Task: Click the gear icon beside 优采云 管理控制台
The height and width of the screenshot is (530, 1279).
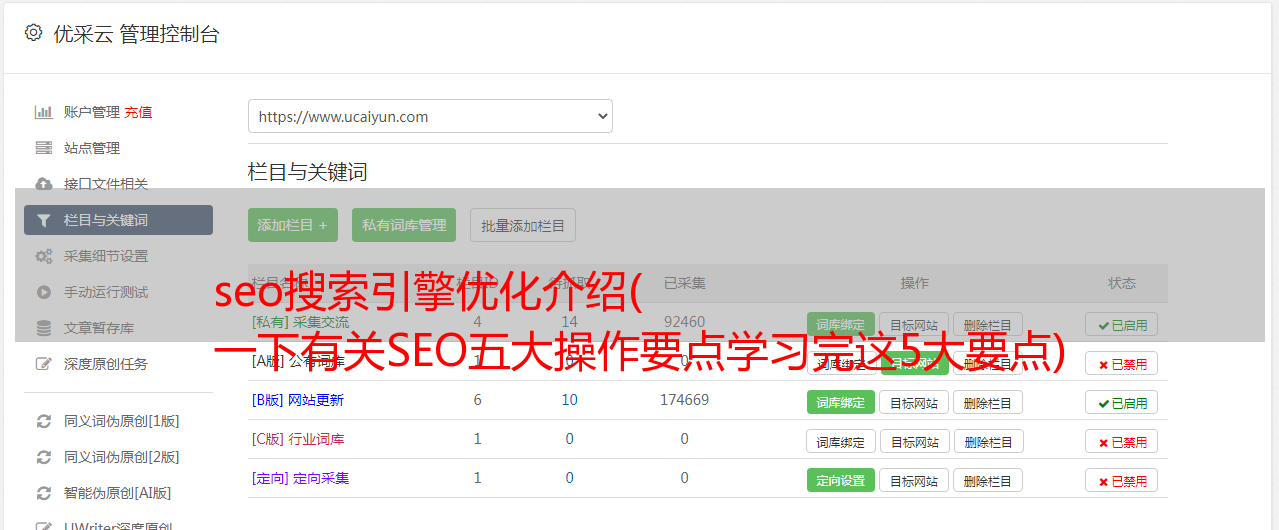Action: (x=34, y=33)
